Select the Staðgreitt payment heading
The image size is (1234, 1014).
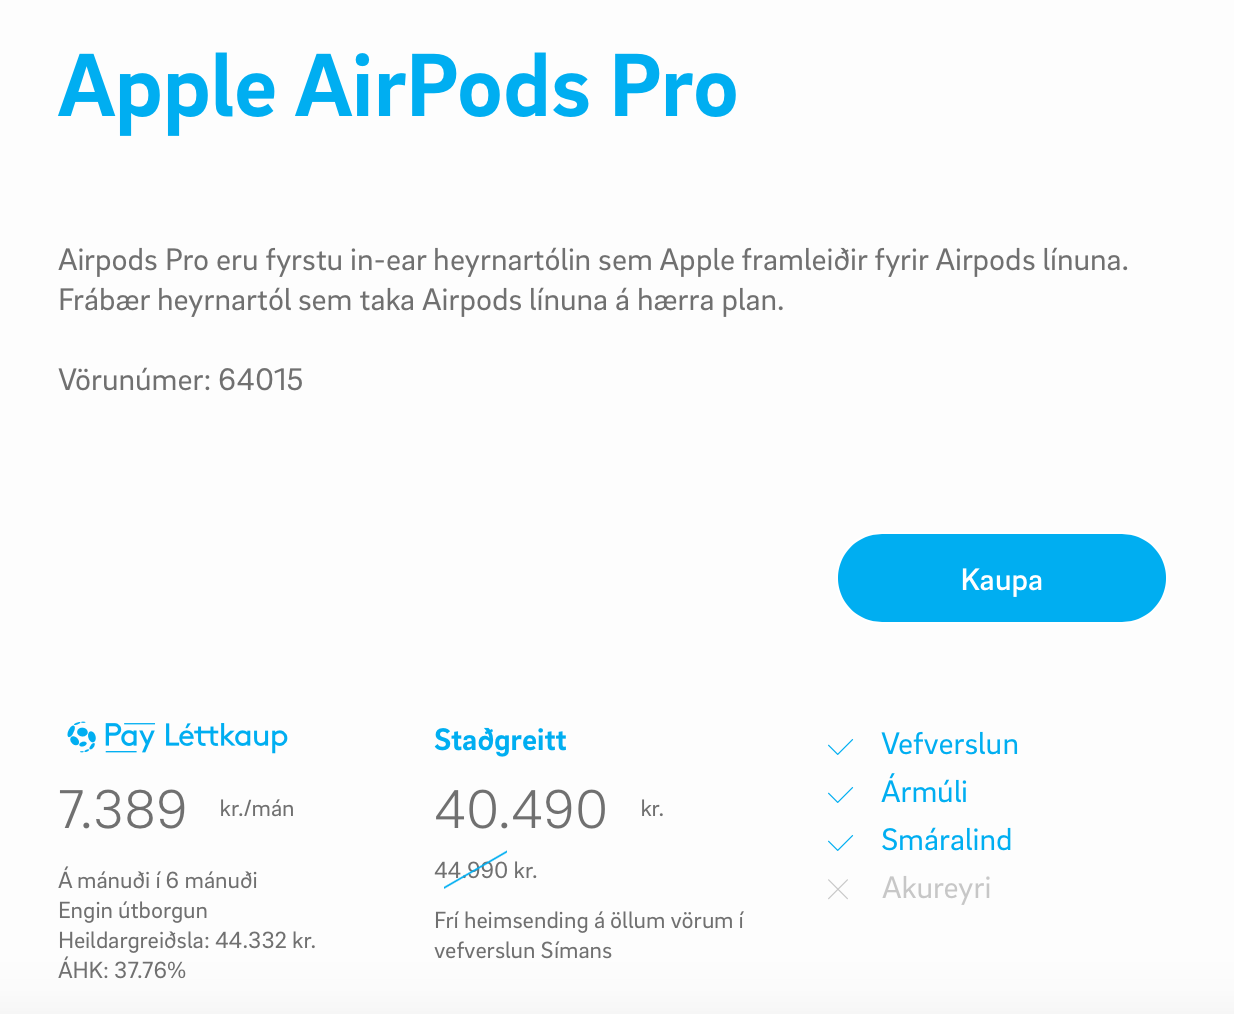tap(500, 740)
